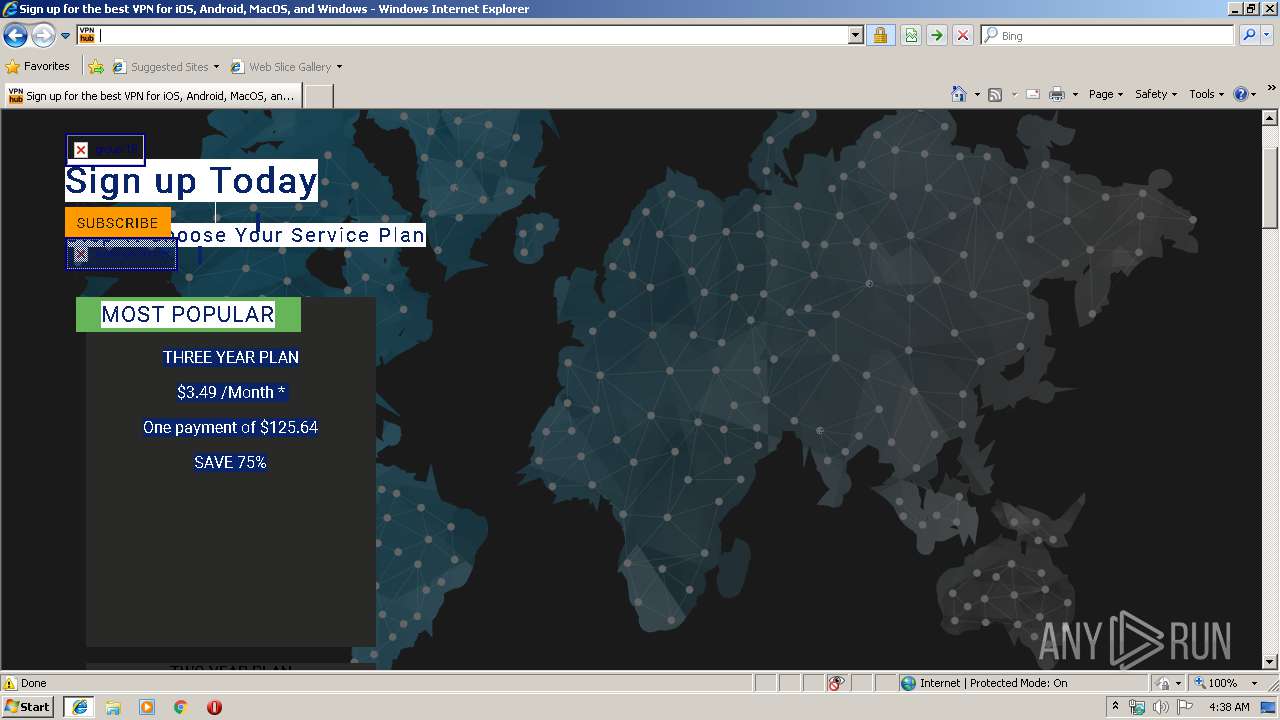Image resolution: width=1280 pixels, height=720 pixels.
Task: Click the Action Center flag icon
Action: click(x=1185, y=707)
